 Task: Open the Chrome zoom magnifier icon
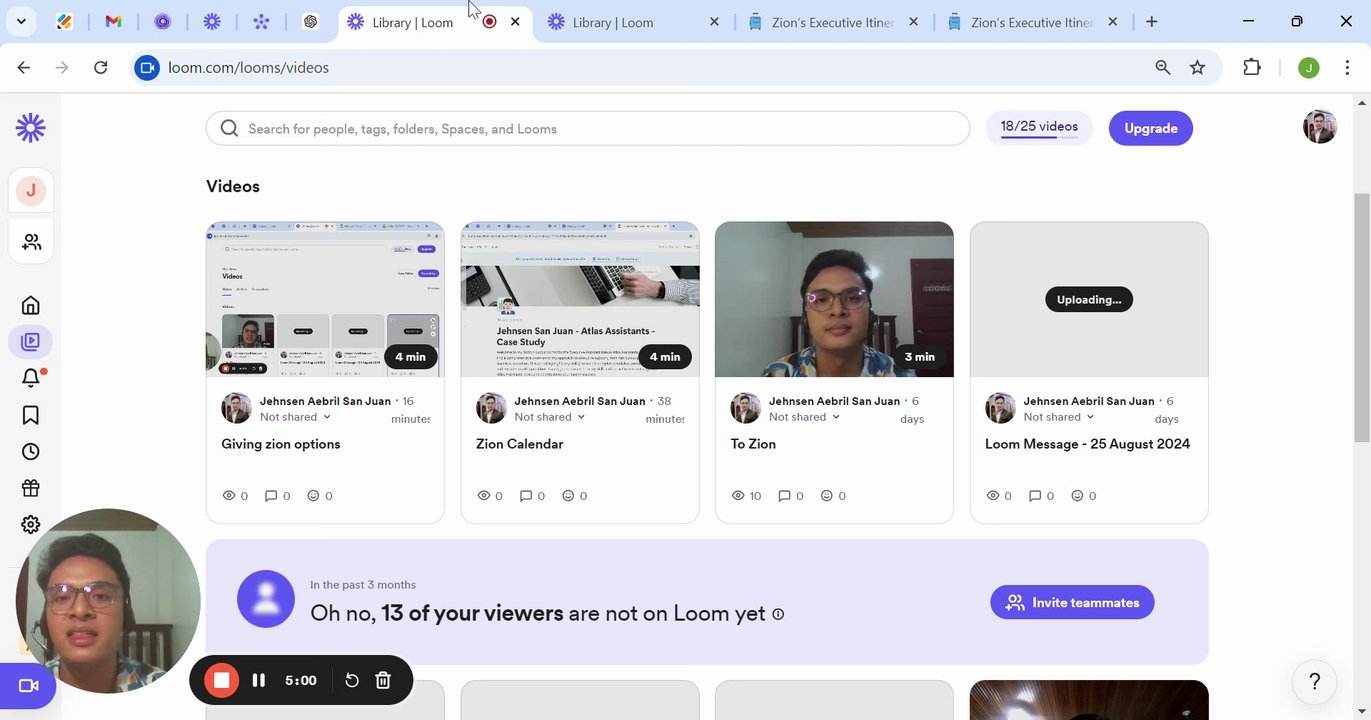(1163, 68)
